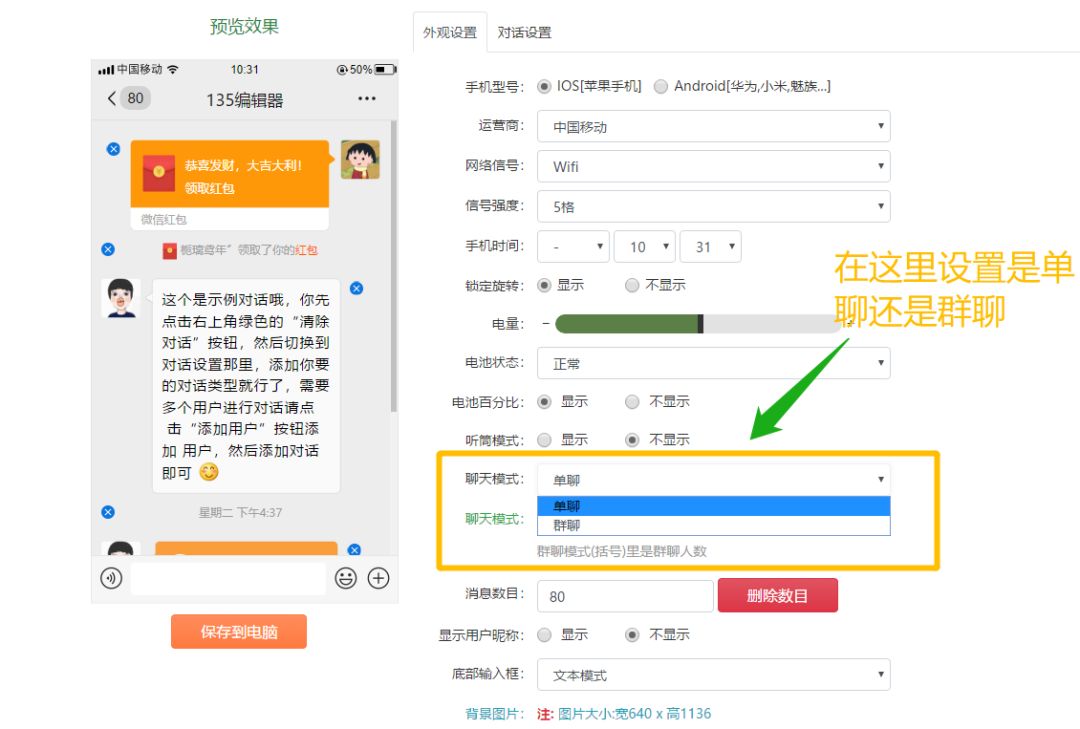Click the left sender avatar in chat
Image resolution: width=1080 pixels, height=729 pixels.
[x=121, y=298]
